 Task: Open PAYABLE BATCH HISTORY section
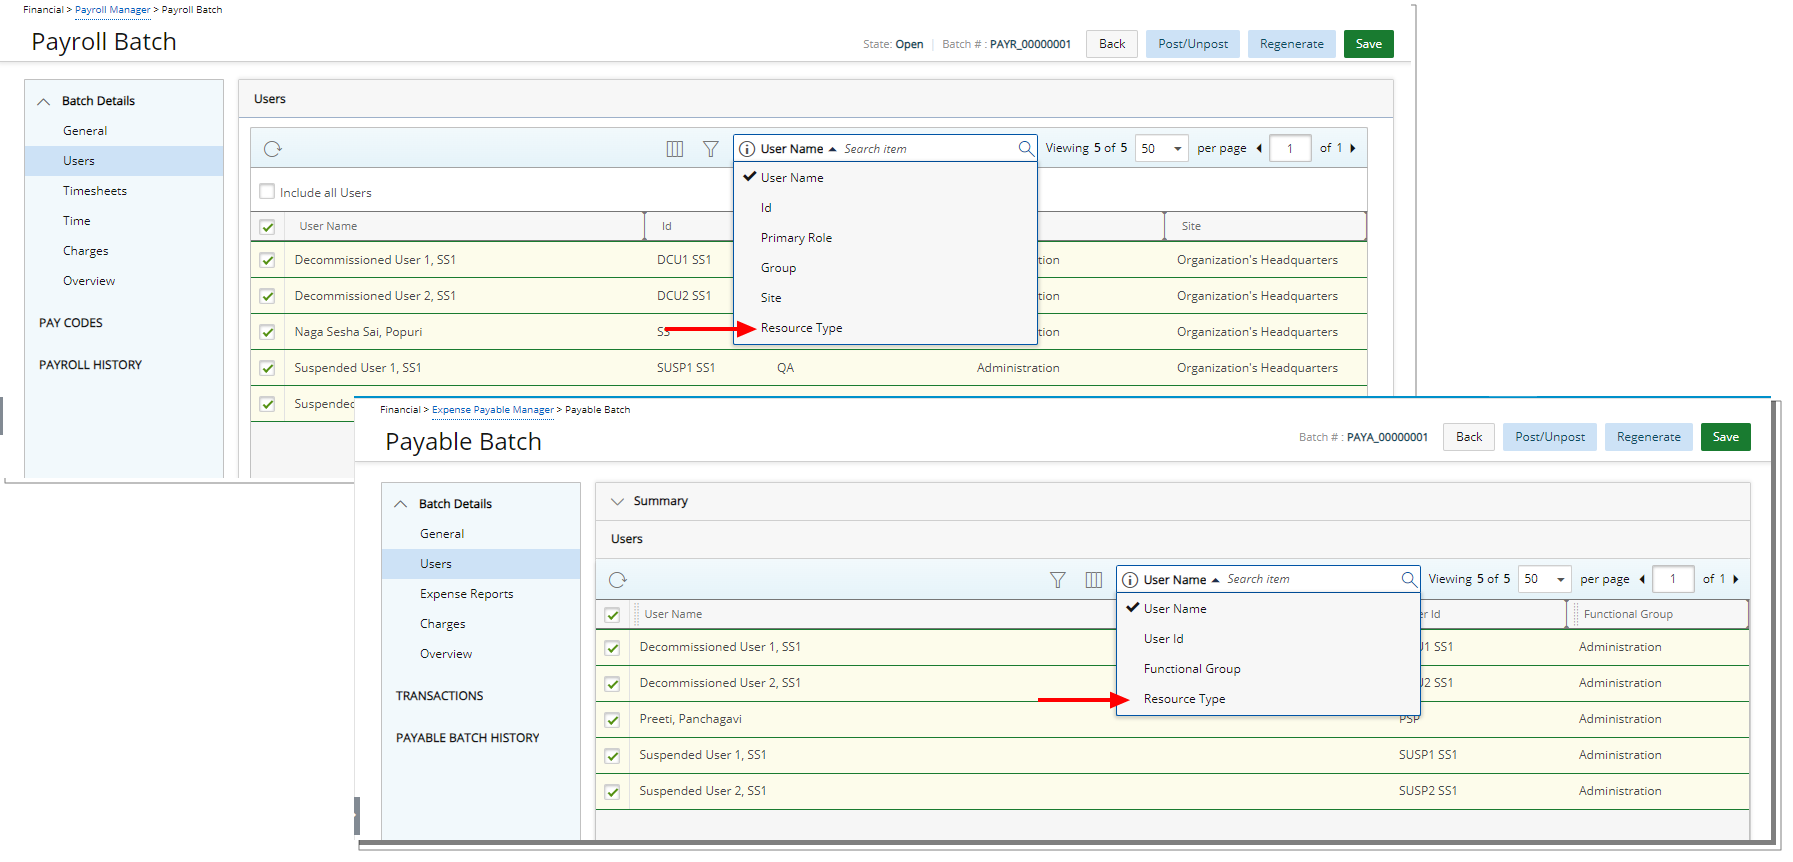[x=467, y=738]
